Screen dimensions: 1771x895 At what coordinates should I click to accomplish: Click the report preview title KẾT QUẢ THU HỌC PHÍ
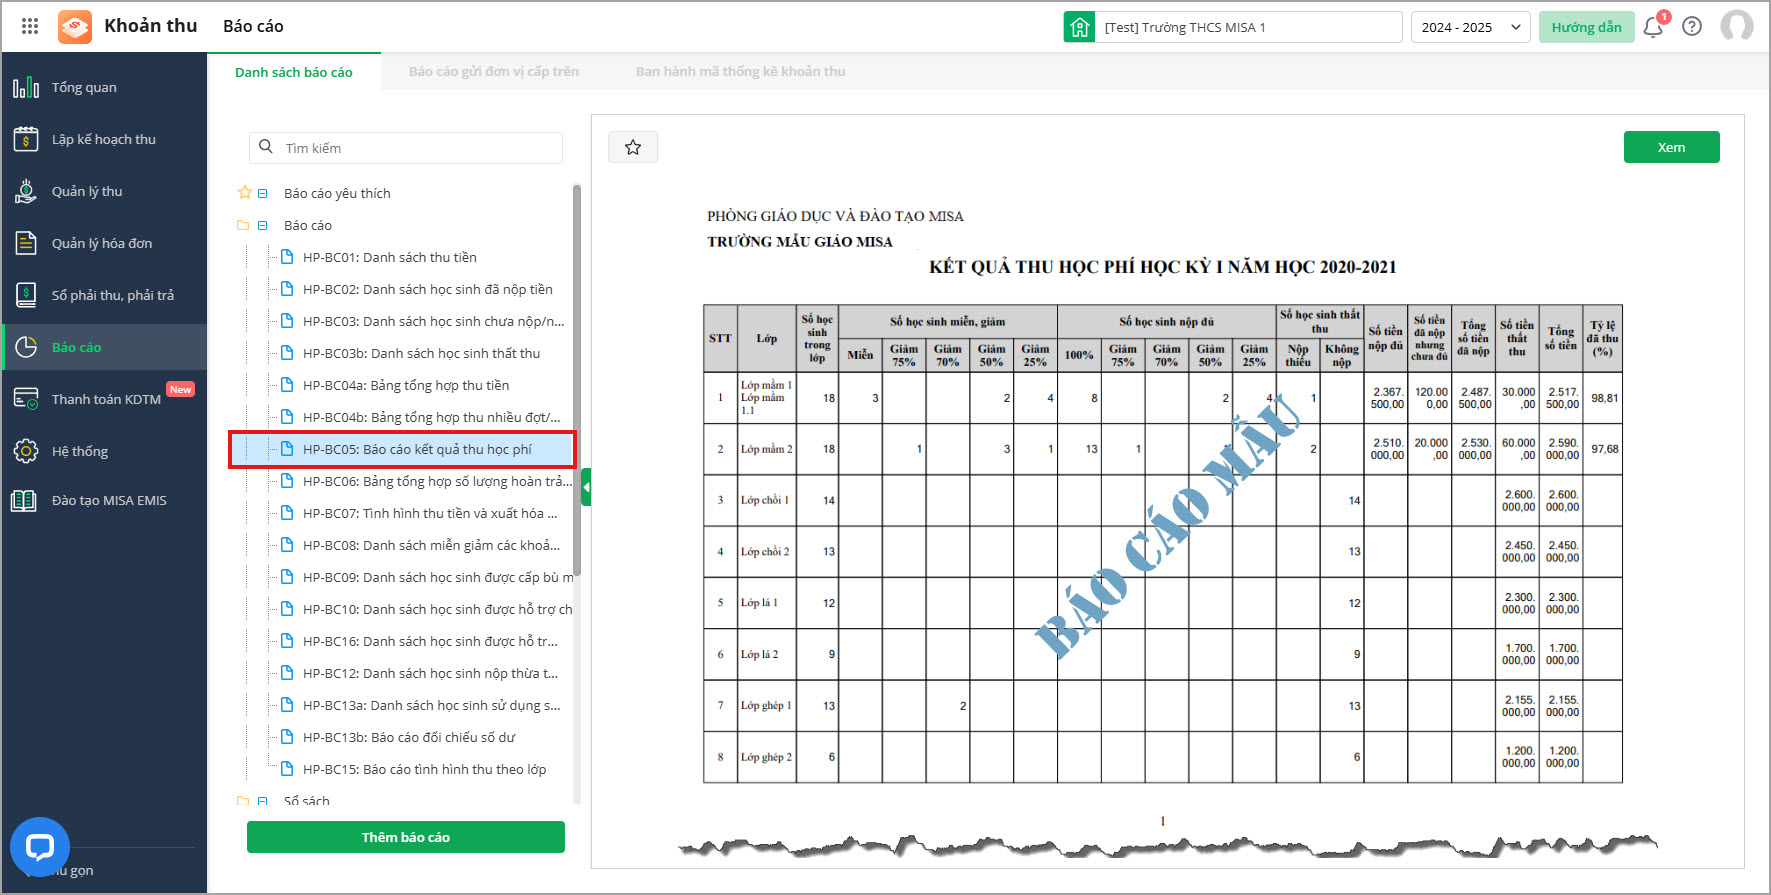(1163, 267)
